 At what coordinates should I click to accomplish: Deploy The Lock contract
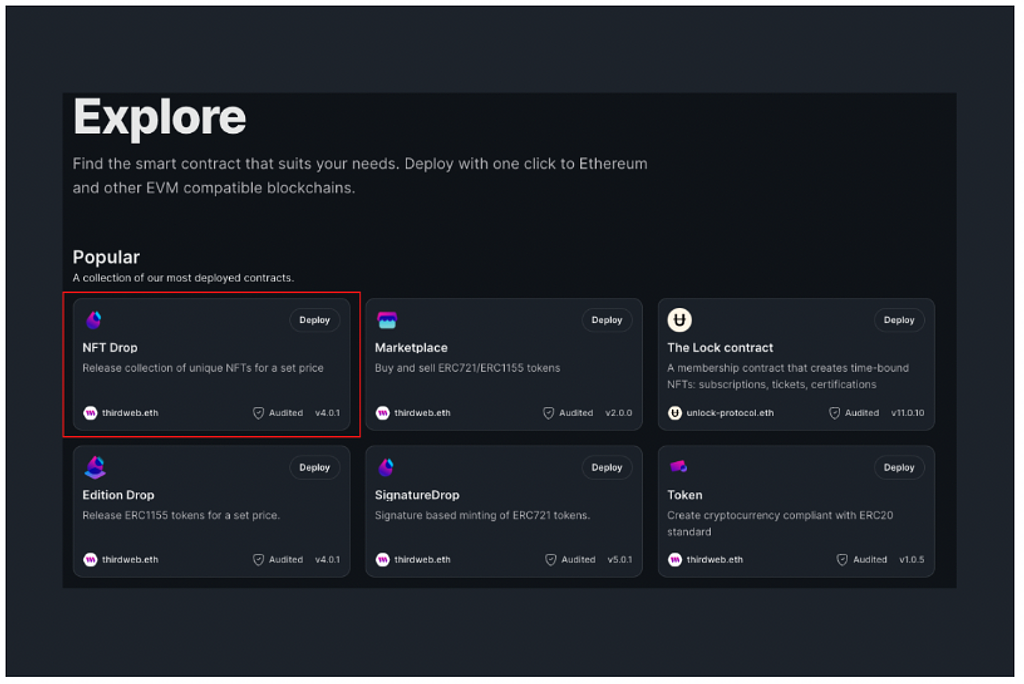click(x=899, y=320)
